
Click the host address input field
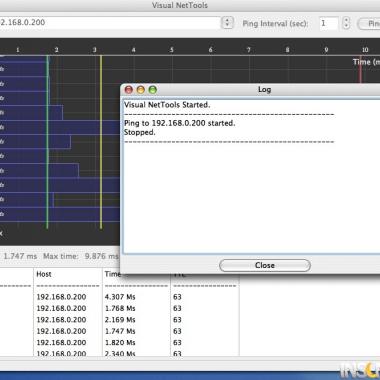pyautogui.click(x=110, y=23)
